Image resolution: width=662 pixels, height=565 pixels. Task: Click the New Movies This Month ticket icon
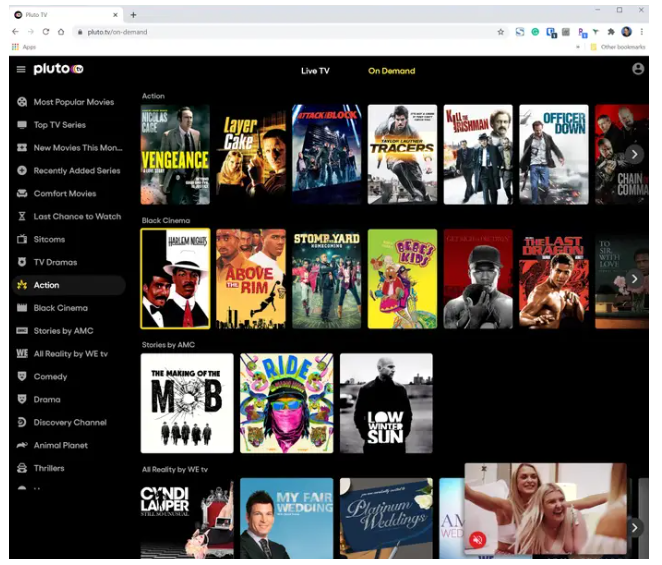click(x=22, y=147)
